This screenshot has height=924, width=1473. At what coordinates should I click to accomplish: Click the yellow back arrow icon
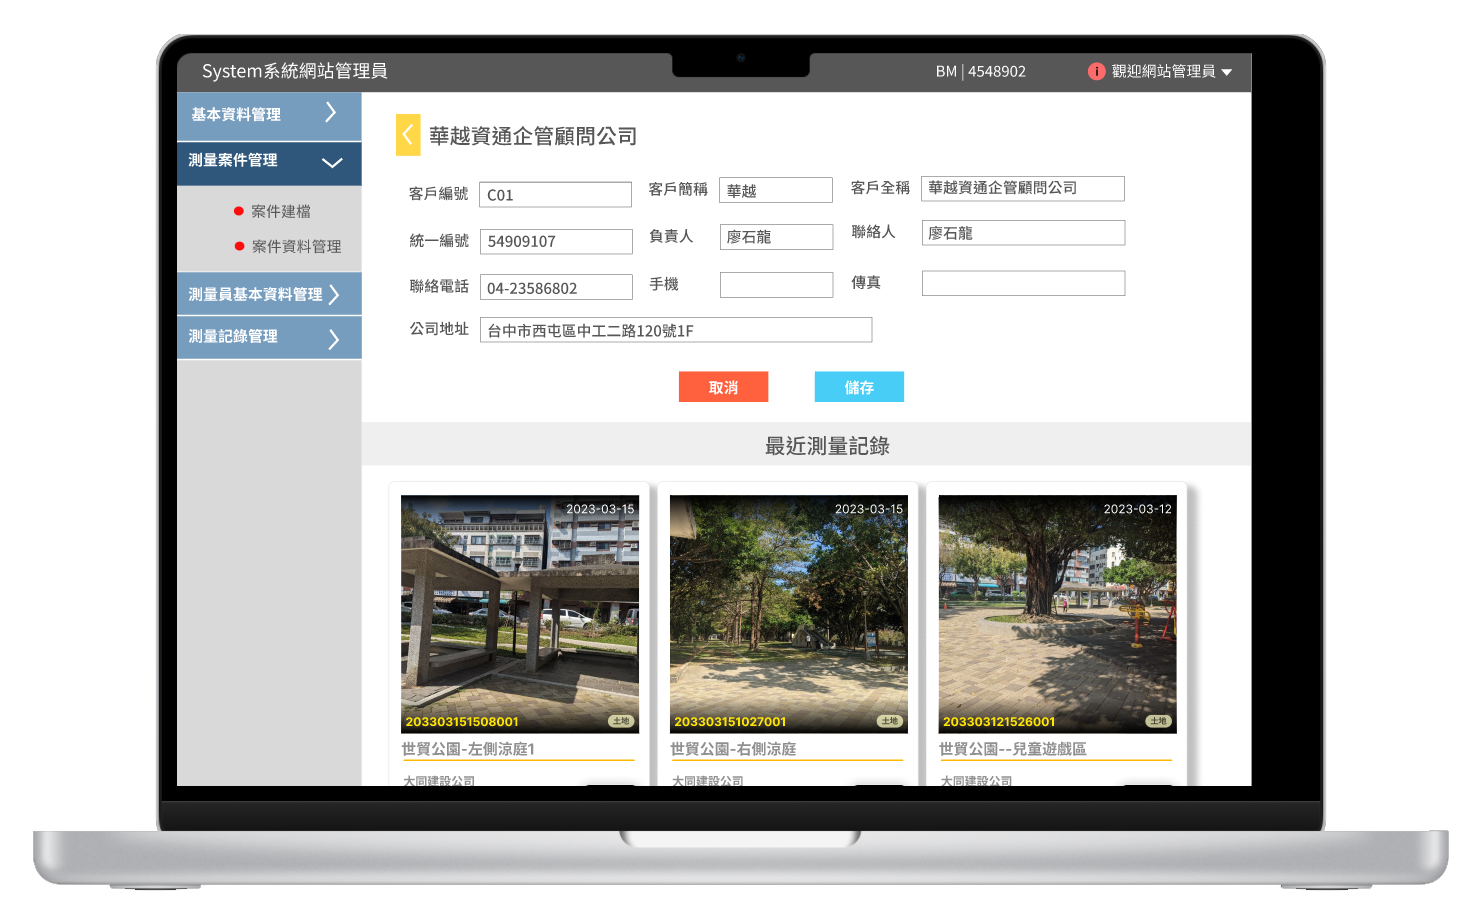[x=408, y=135]
